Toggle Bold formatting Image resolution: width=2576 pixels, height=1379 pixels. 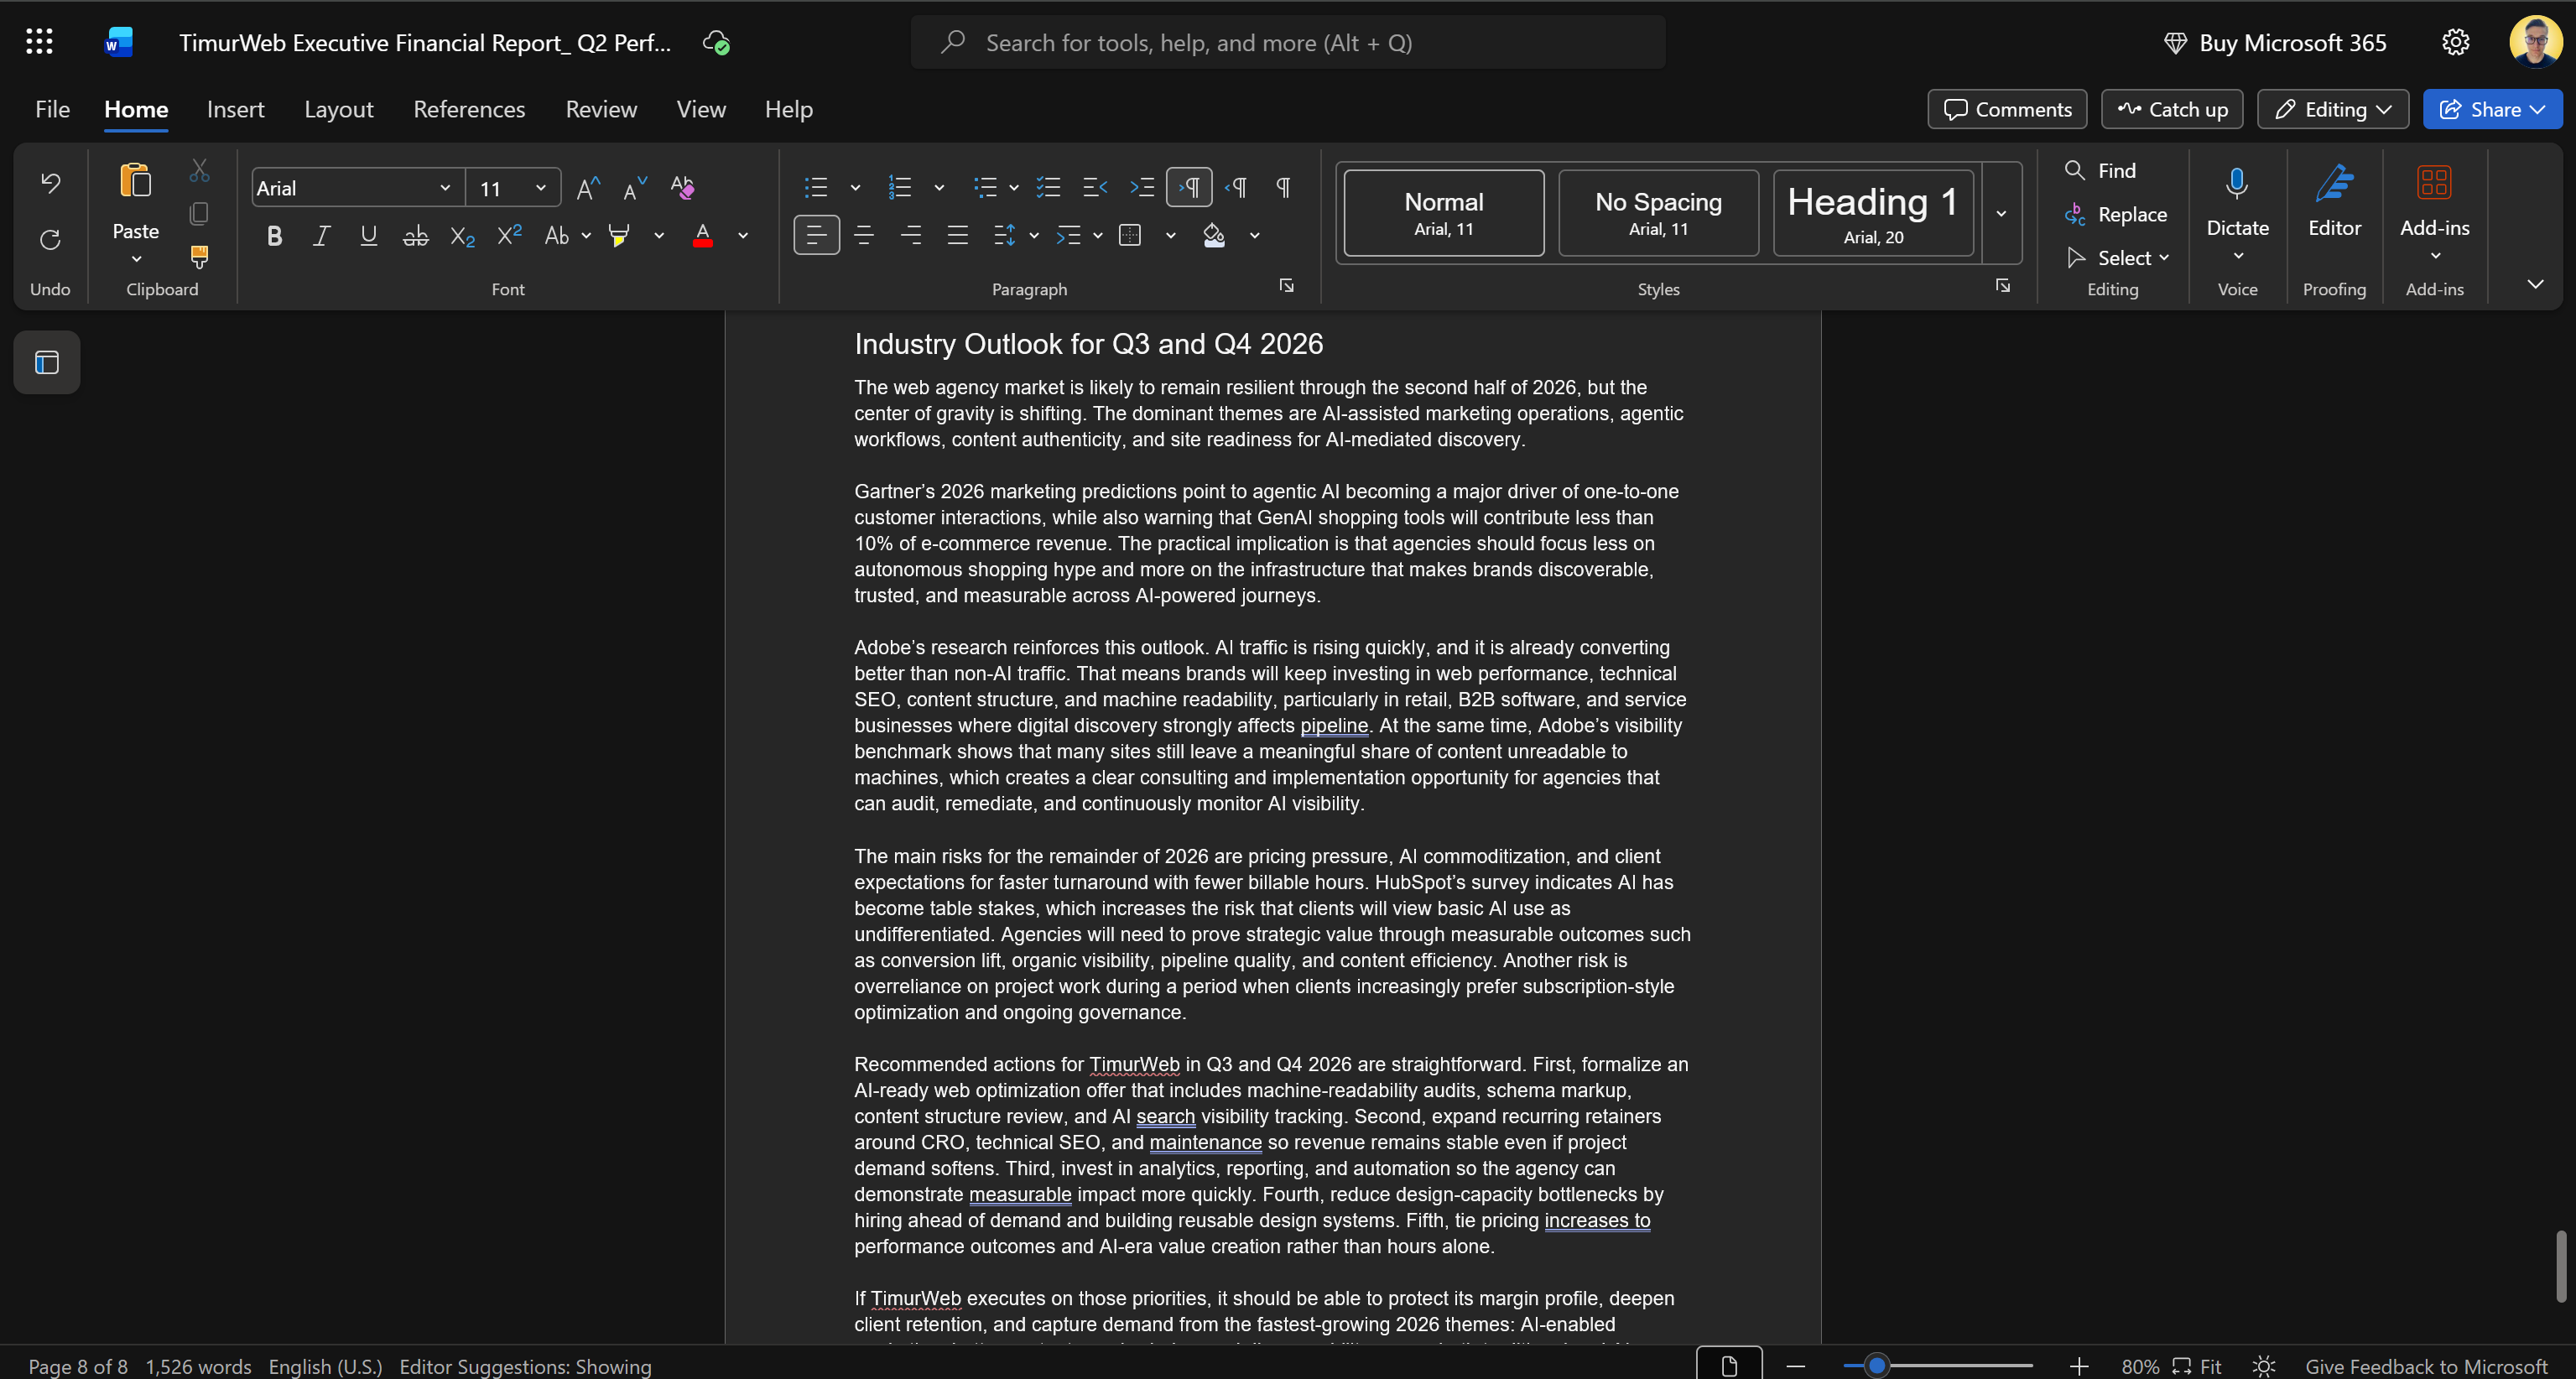pos(275,236)
